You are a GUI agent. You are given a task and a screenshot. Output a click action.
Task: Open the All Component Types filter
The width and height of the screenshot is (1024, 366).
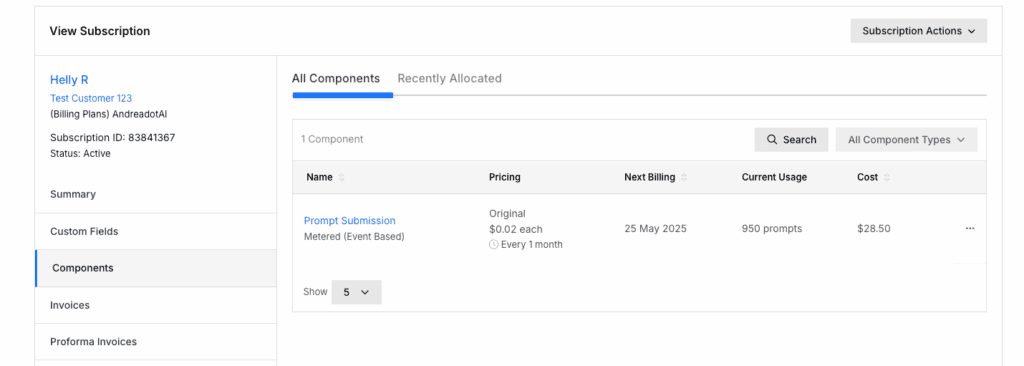pos(906,139)
